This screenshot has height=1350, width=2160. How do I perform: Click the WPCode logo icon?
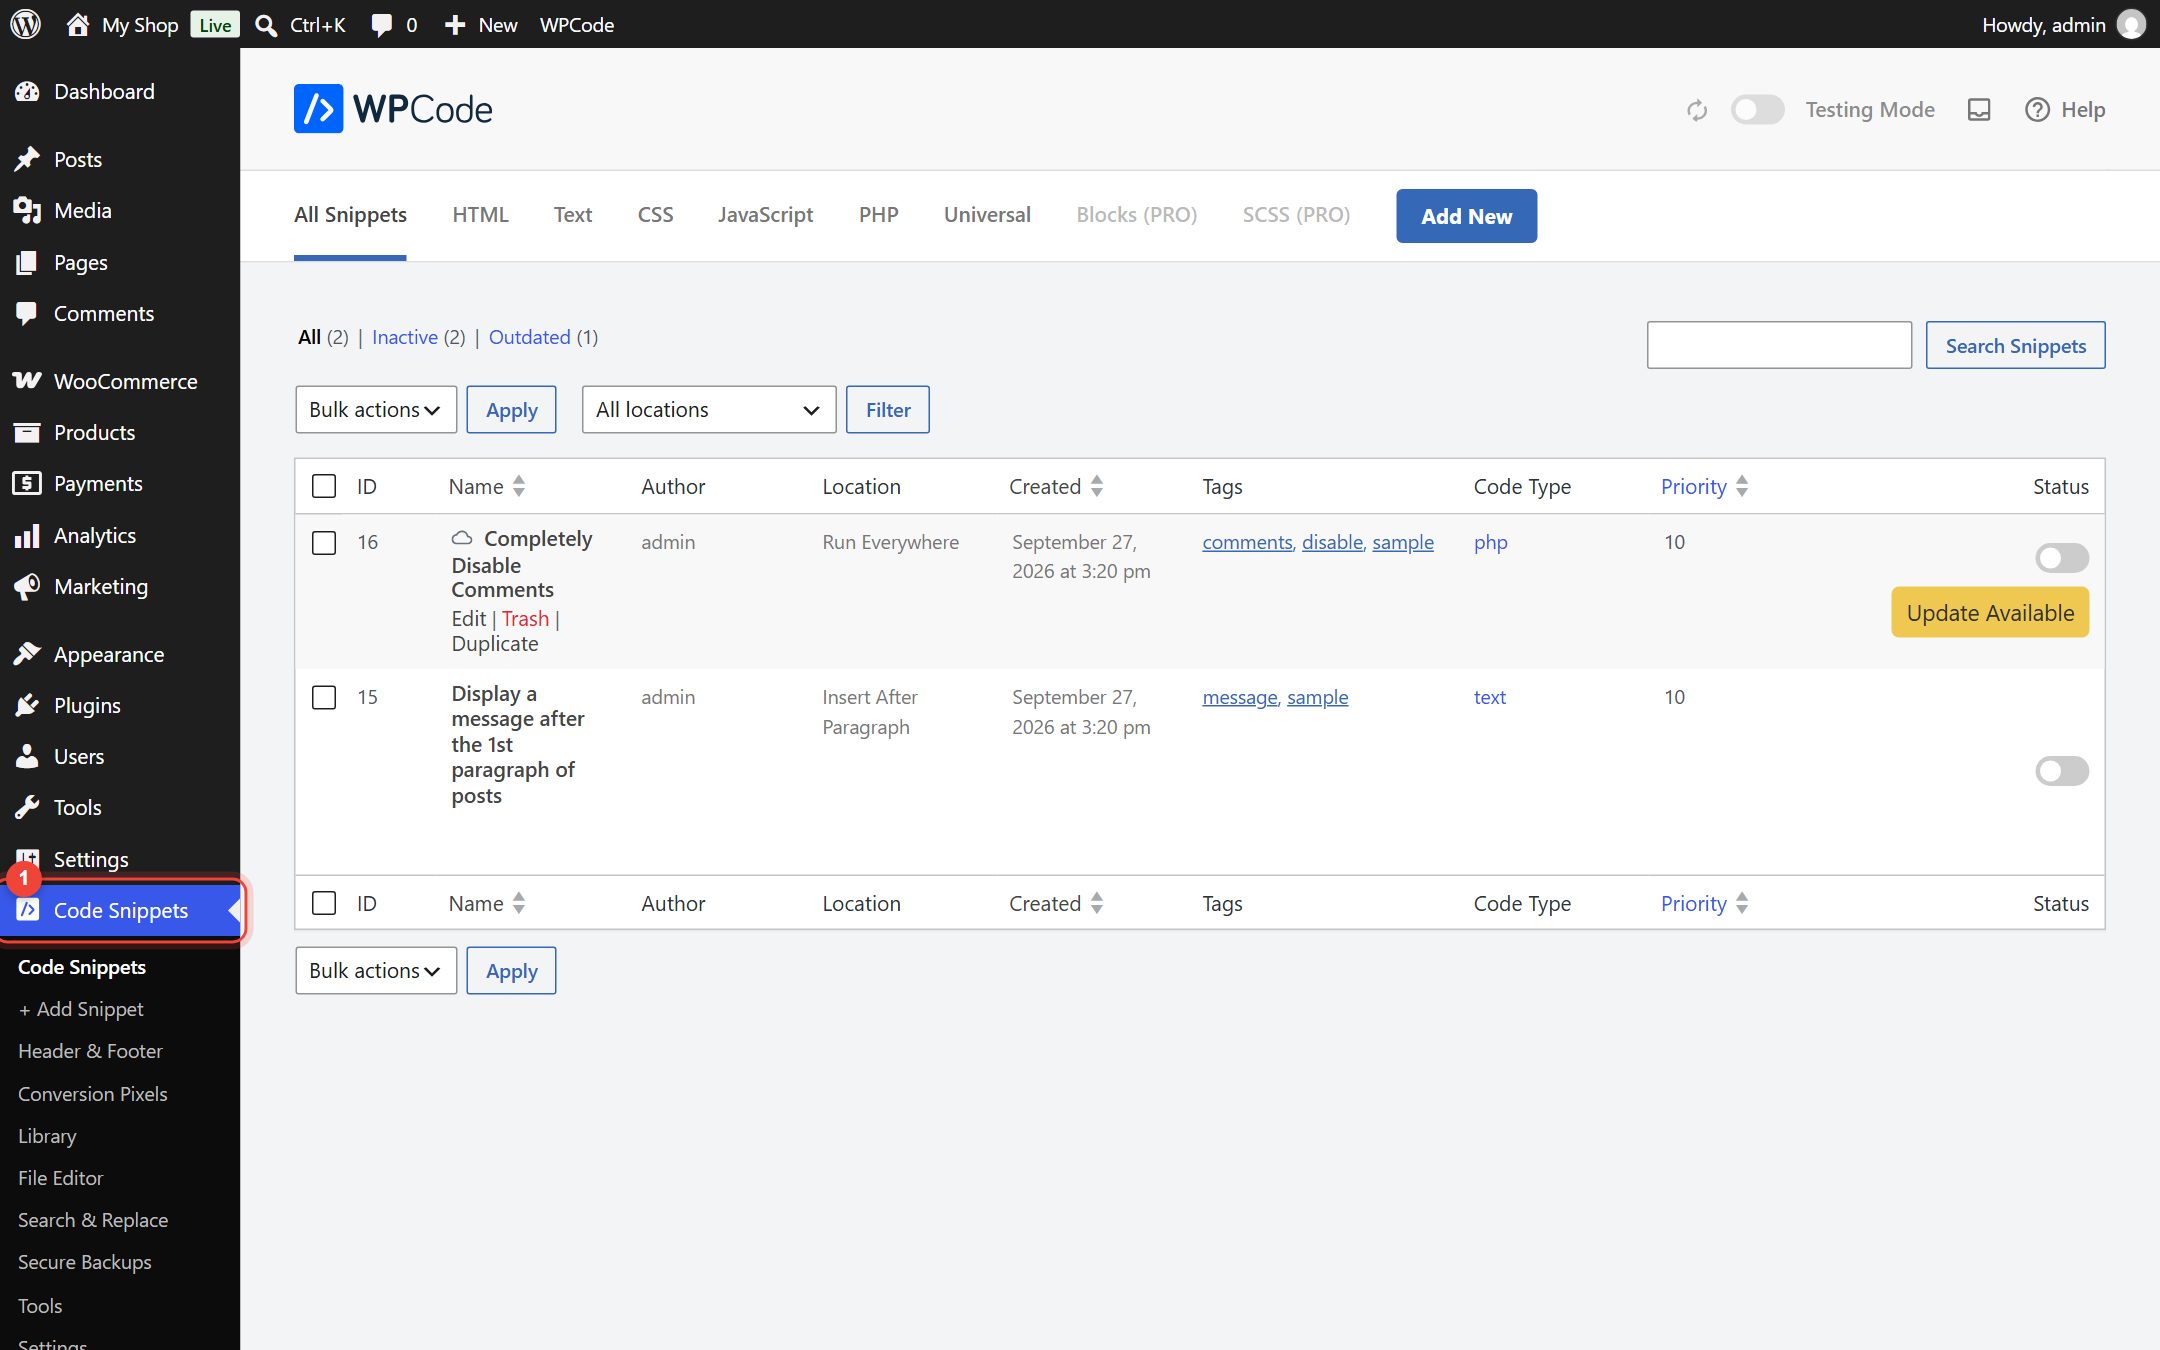(x=318, y=108)
